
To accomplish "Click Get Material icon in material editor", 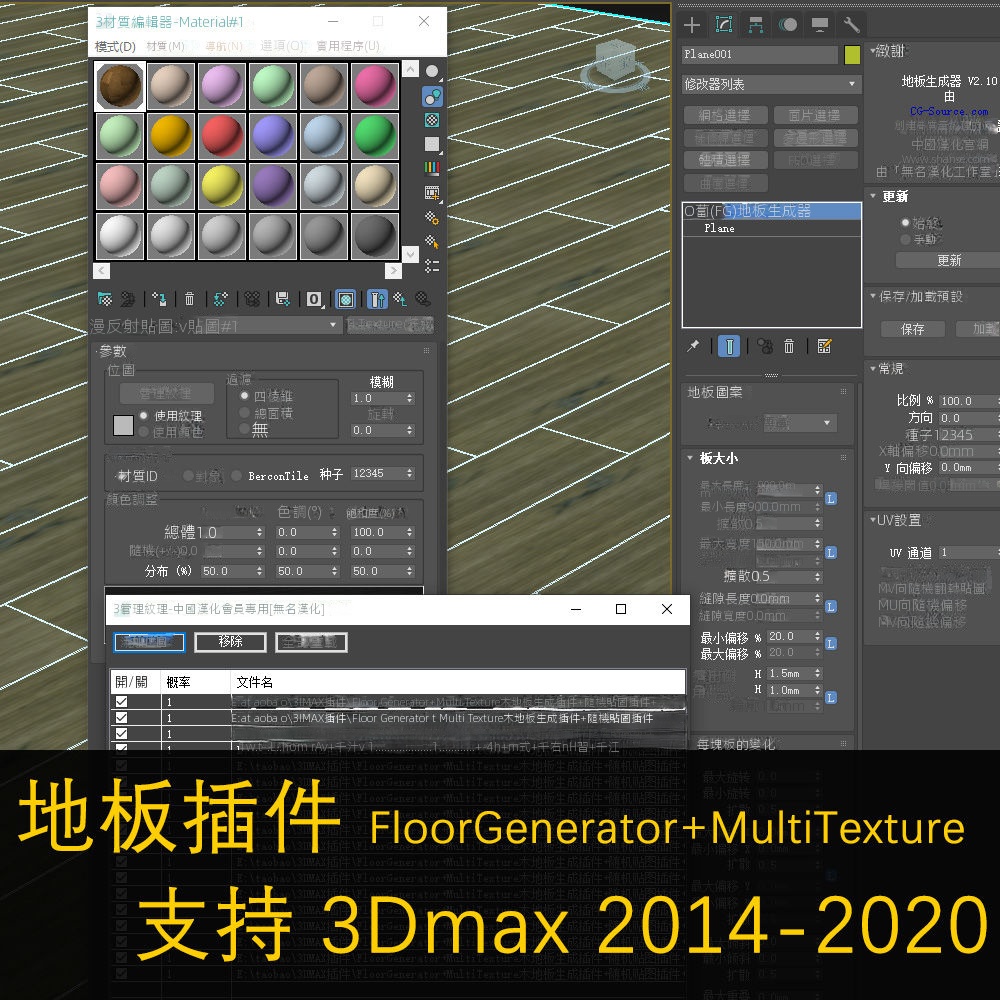I will [105, 298].
